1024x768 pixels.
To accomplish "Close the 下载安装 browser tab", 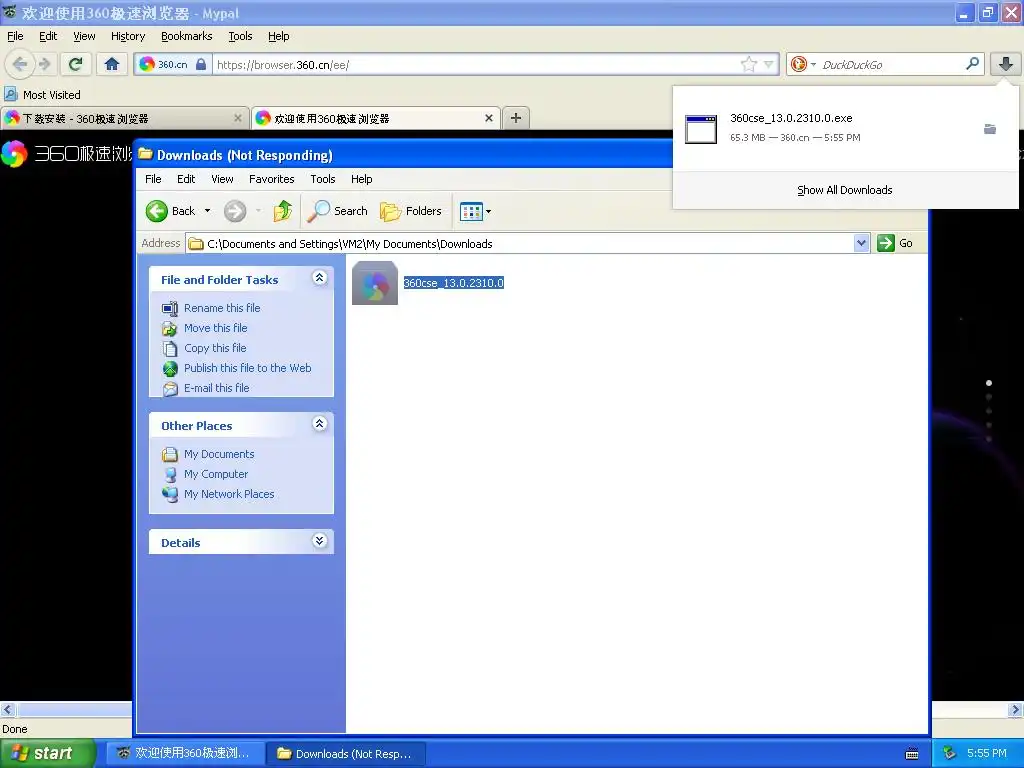I will 238,118.
